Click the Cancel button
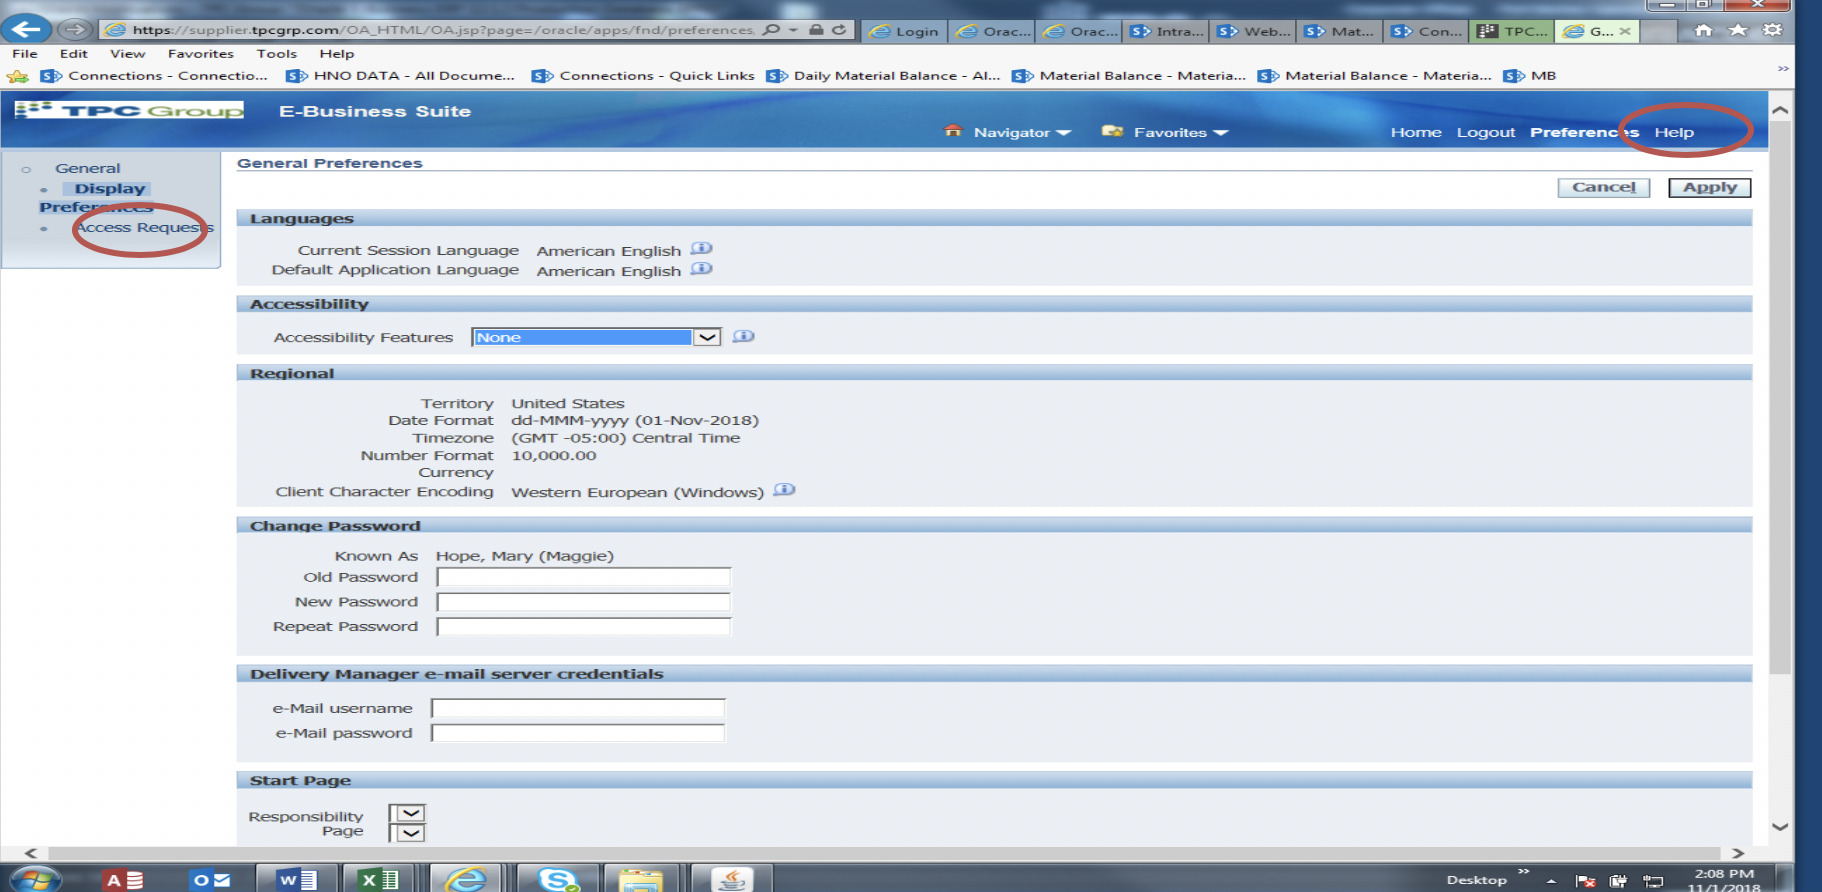This screenshot has height=892, width=1822. 1603,187
